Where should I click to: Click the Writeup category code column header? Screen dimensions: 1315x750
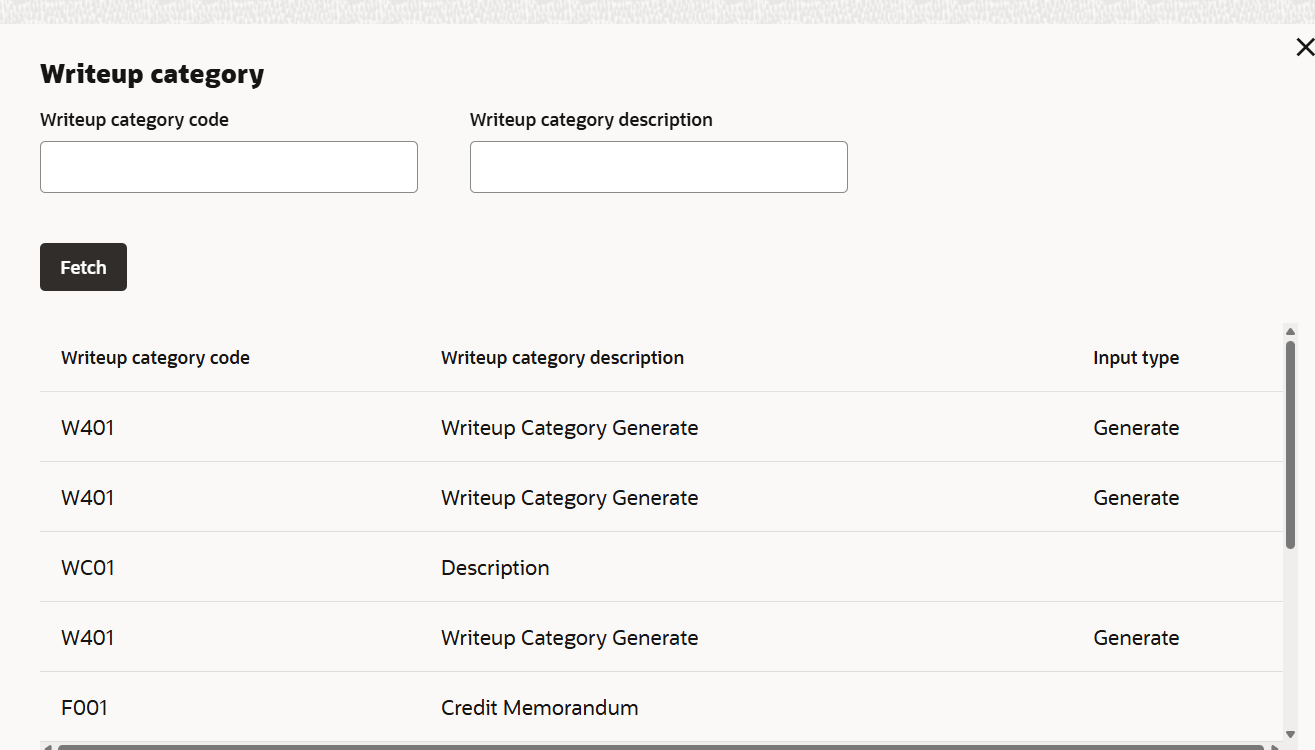pos(155,358)
